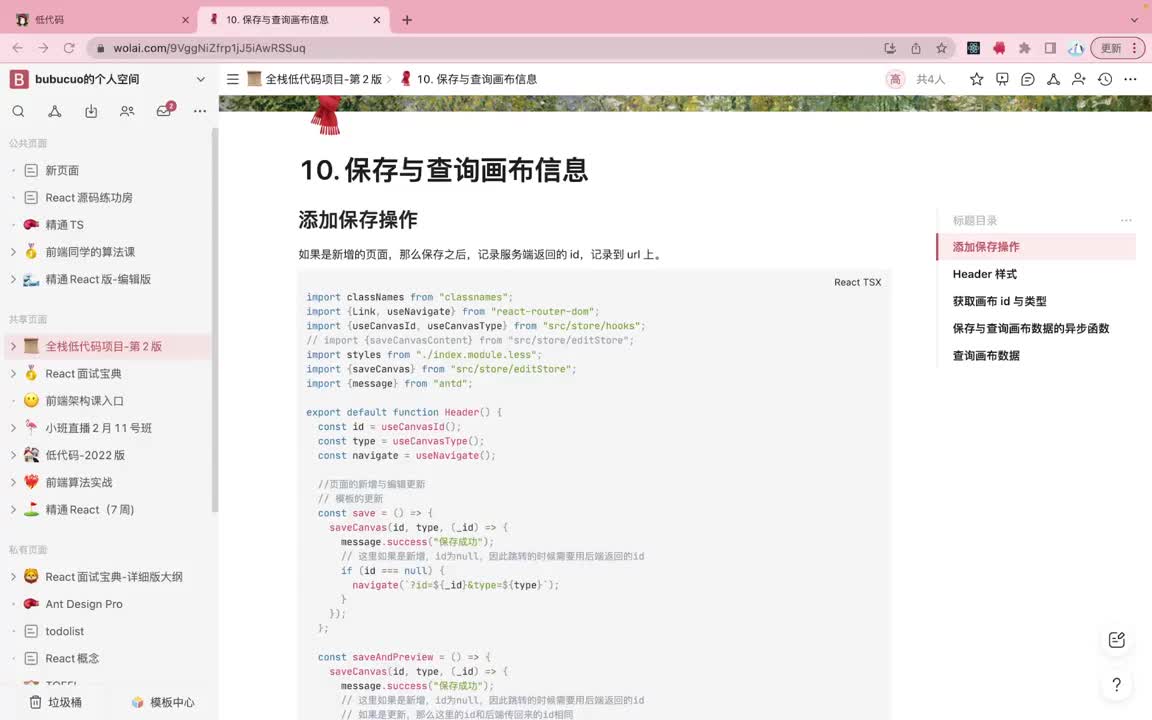Viewport: 1152px width, 720px height.
Task: Click the sidebar import icon
Action: [x=90, y=111]
